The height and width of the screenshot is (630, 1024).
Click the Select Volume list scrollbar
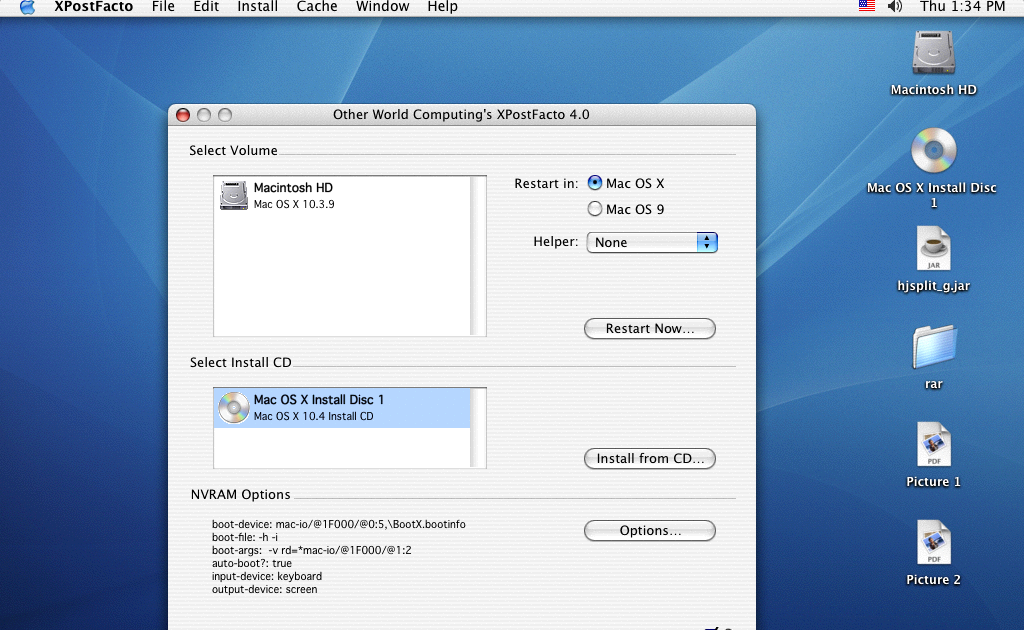pos(477,255)
